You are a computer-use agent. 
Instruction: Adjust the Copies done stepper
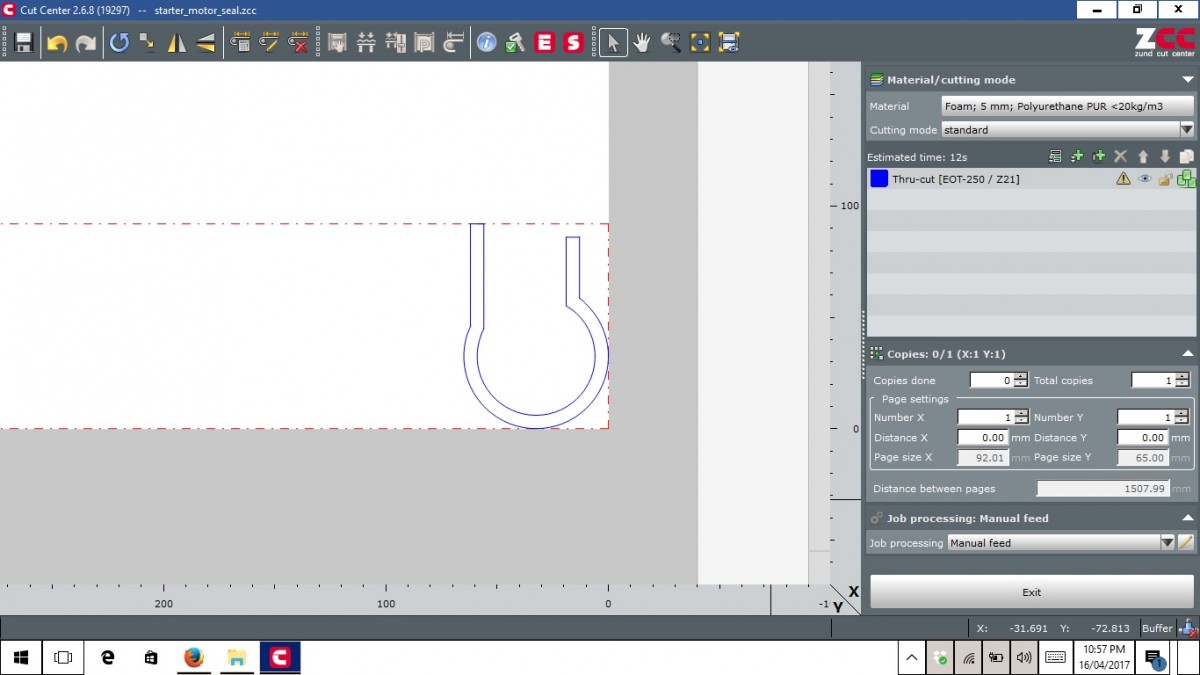1020,380
